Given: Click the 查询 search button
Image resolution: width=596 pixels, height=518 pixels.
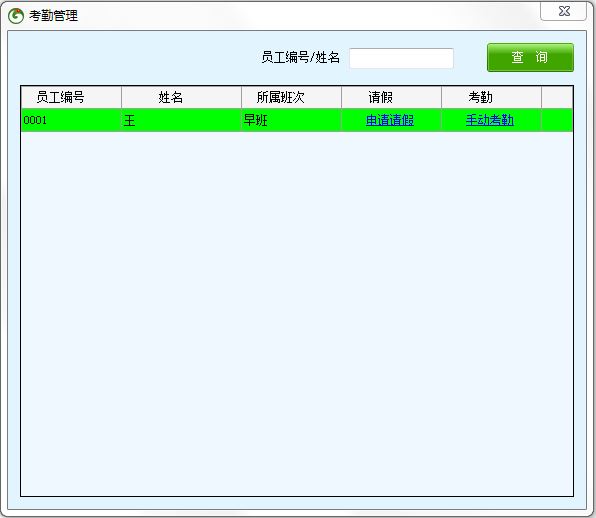Looking at the screenshot, I should point(530,57).
